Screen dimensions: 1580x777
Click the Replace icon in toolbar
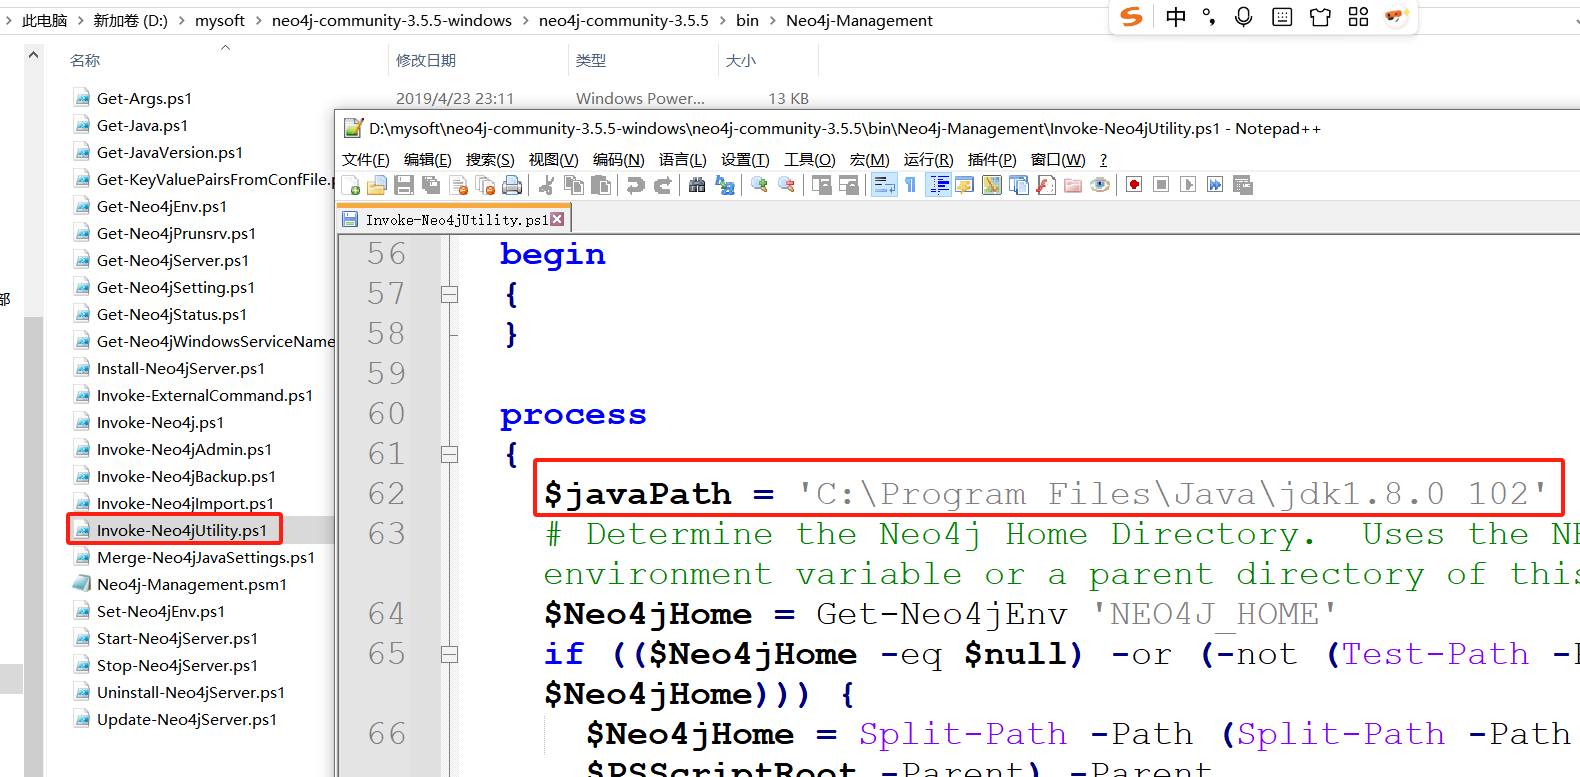[x=724, y=185]
